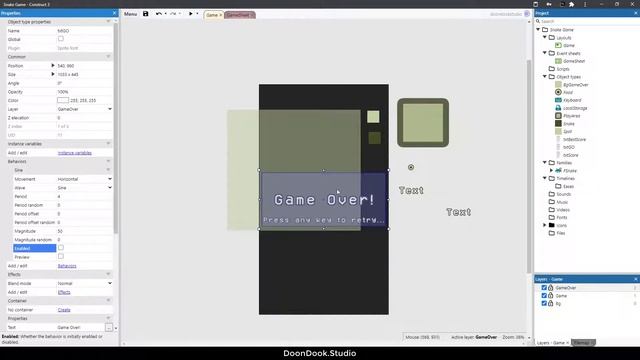Collapse the Event sheets folder
This screenshot has width=640, height=360.
(545, 53)
